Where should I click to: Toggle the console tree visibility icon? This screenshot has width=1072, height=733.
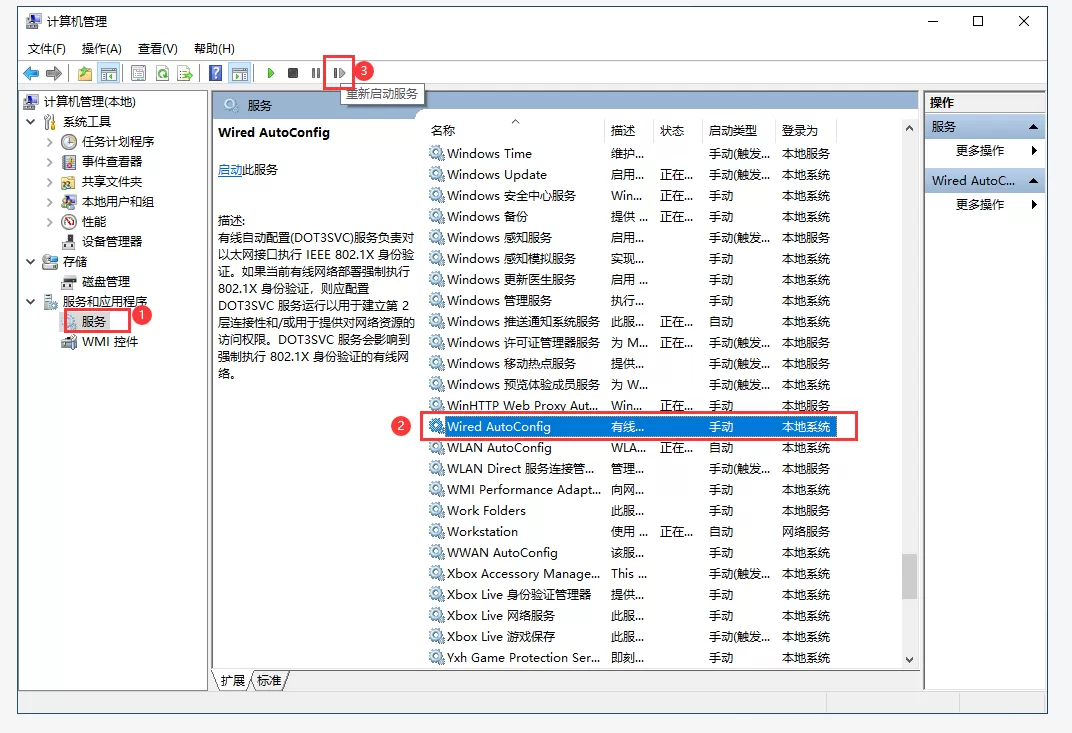coord(107,72)
